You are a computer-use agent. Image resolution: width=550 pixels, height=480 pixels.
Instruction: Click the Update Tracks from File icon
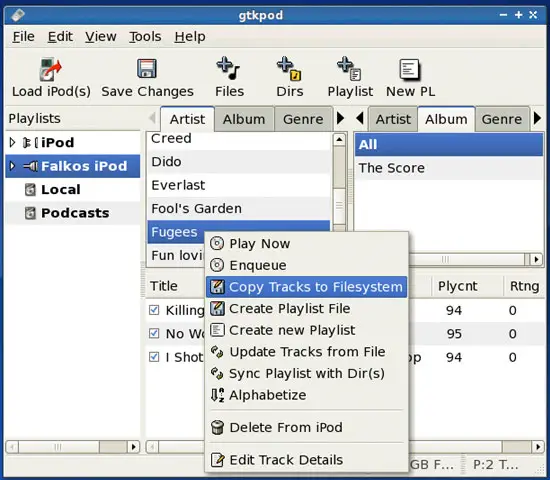217,352
